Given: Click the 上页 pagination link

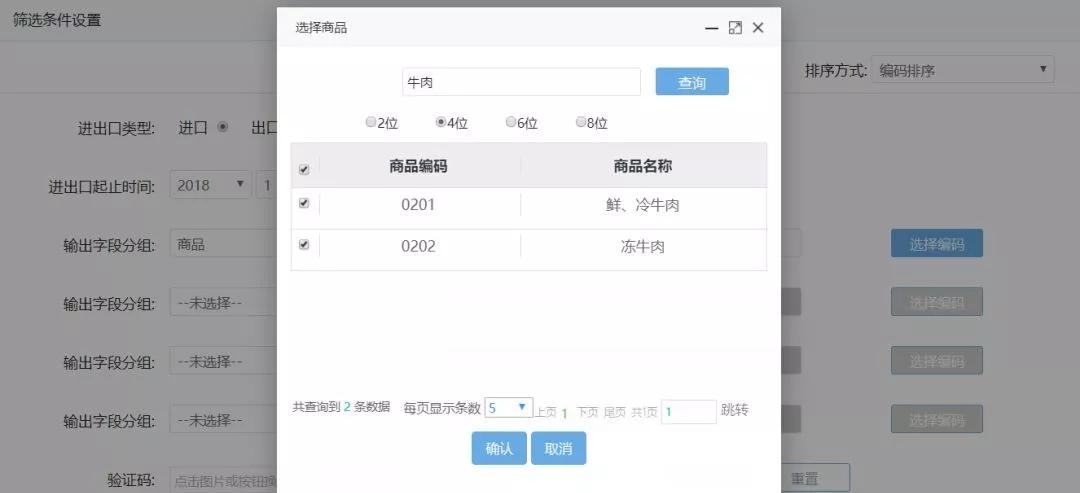Looking at the screenshot, I should pos(546,412).
